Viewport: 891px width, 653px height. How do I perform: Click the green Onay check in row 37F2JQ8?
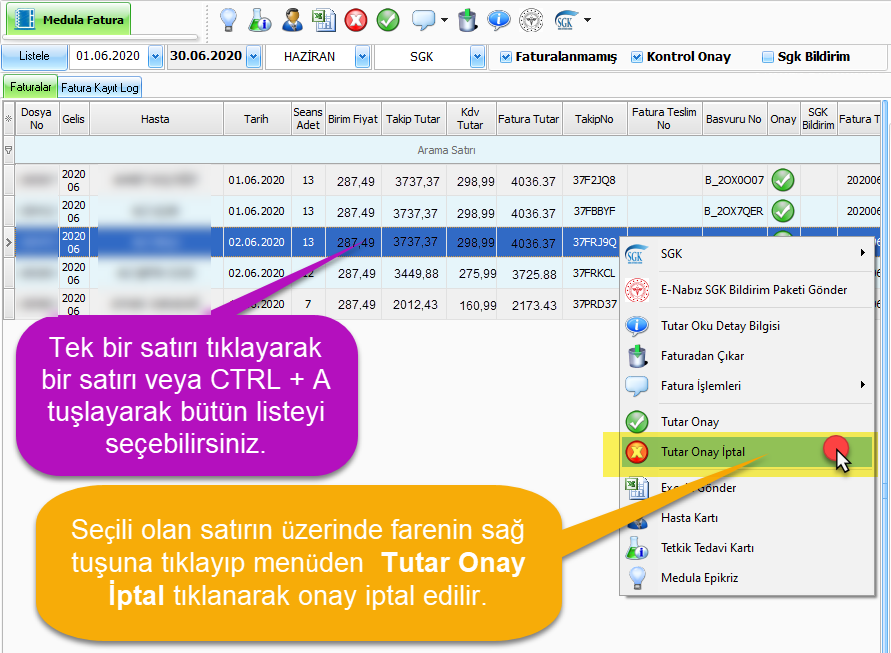click(x=783, y=180)
